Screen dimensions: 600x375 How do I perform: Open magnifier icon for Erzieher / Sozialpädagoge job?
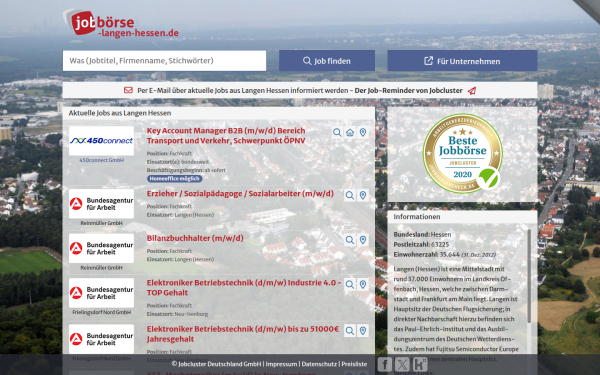coord(350,196)
